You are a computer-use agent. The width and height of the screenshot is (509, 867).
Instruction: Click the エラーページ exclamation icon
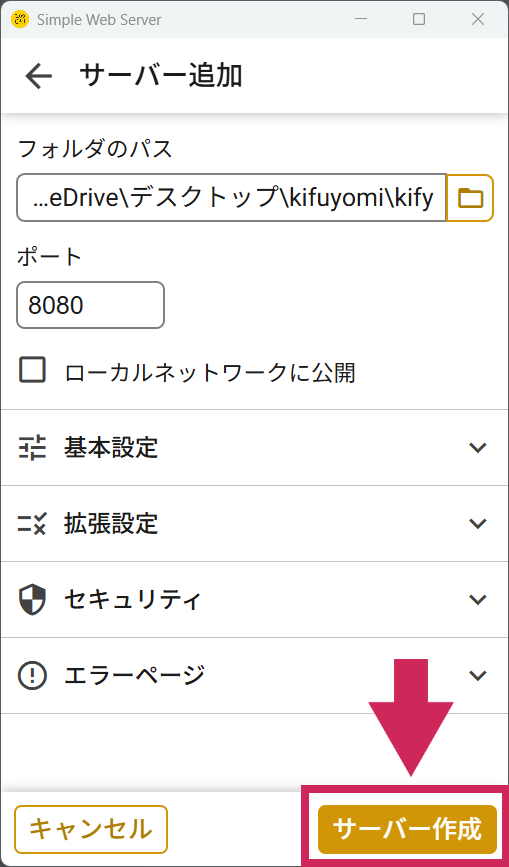[33, 675]
